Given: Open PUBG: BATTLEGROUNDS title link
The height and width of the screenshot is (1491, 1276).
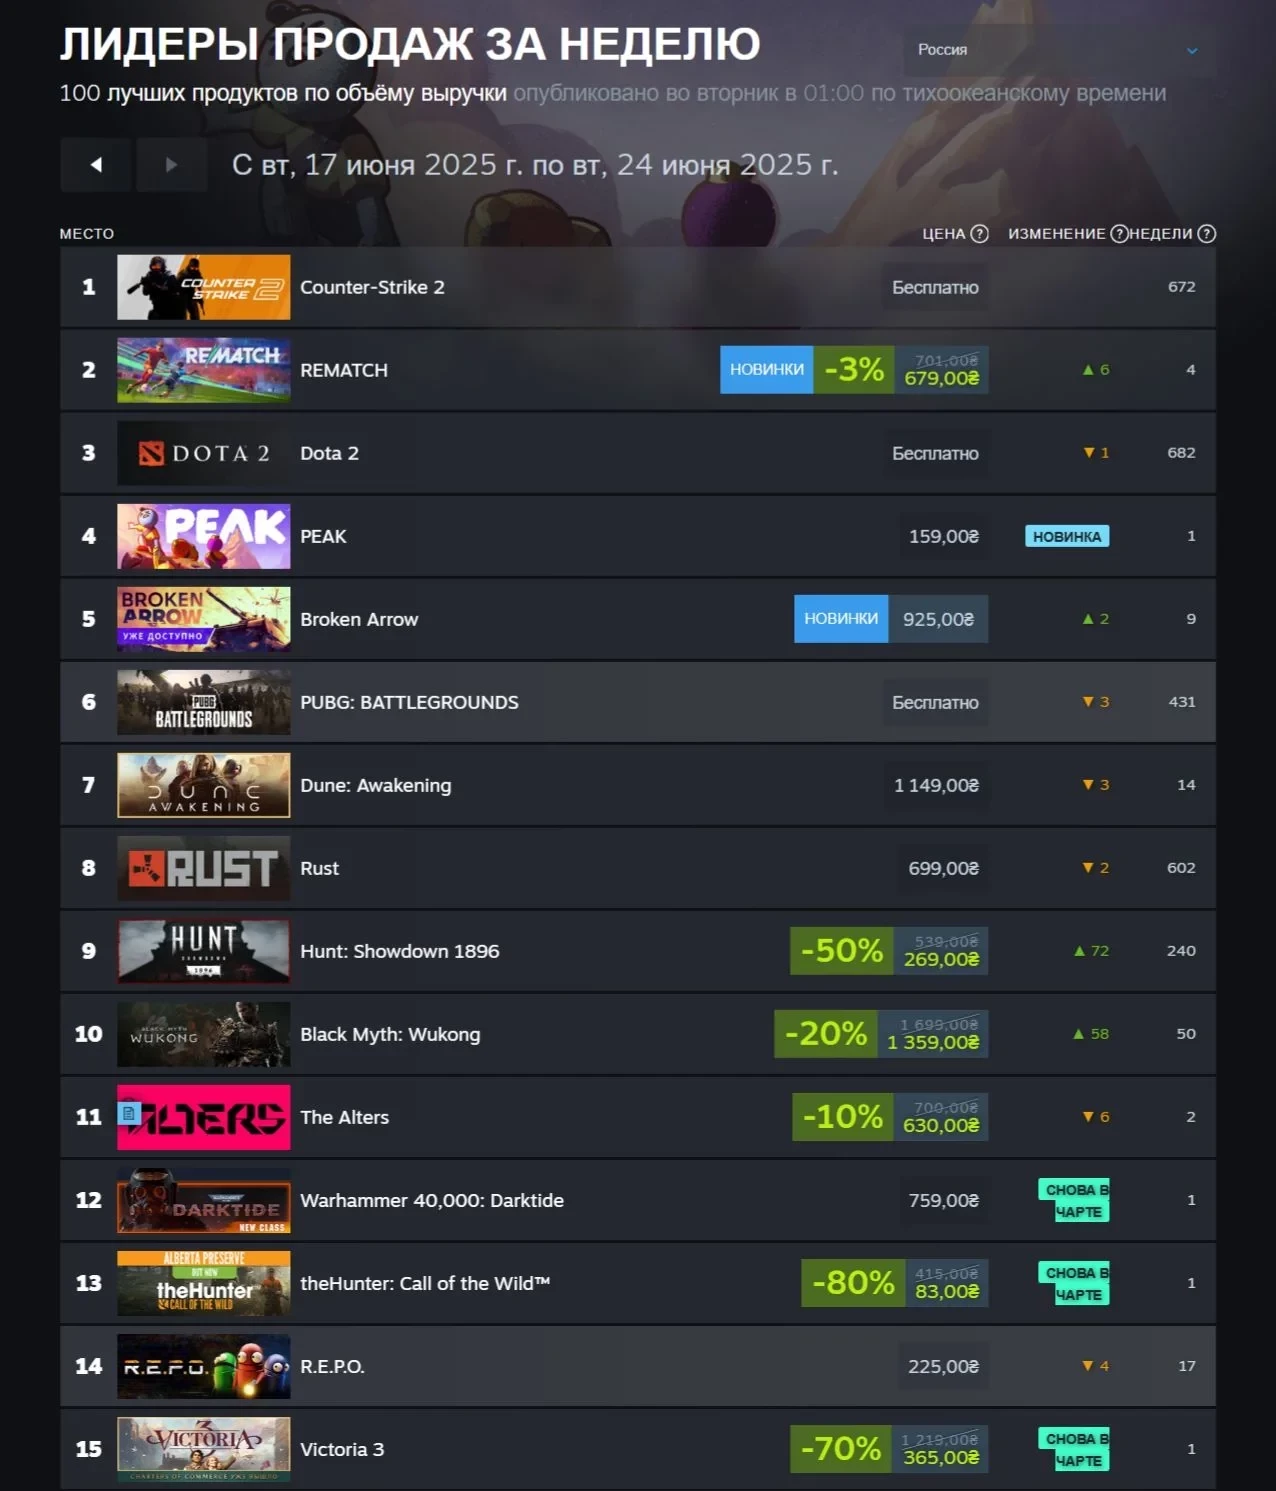Looking at the screenshot, I should (x=409, y=703).
